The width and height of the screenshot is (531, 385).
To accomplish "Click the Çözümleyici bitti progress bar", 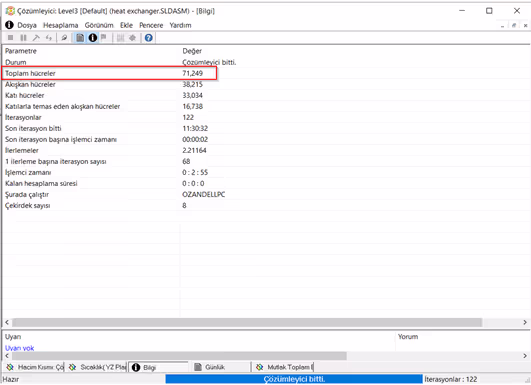I will pos(294,379).
